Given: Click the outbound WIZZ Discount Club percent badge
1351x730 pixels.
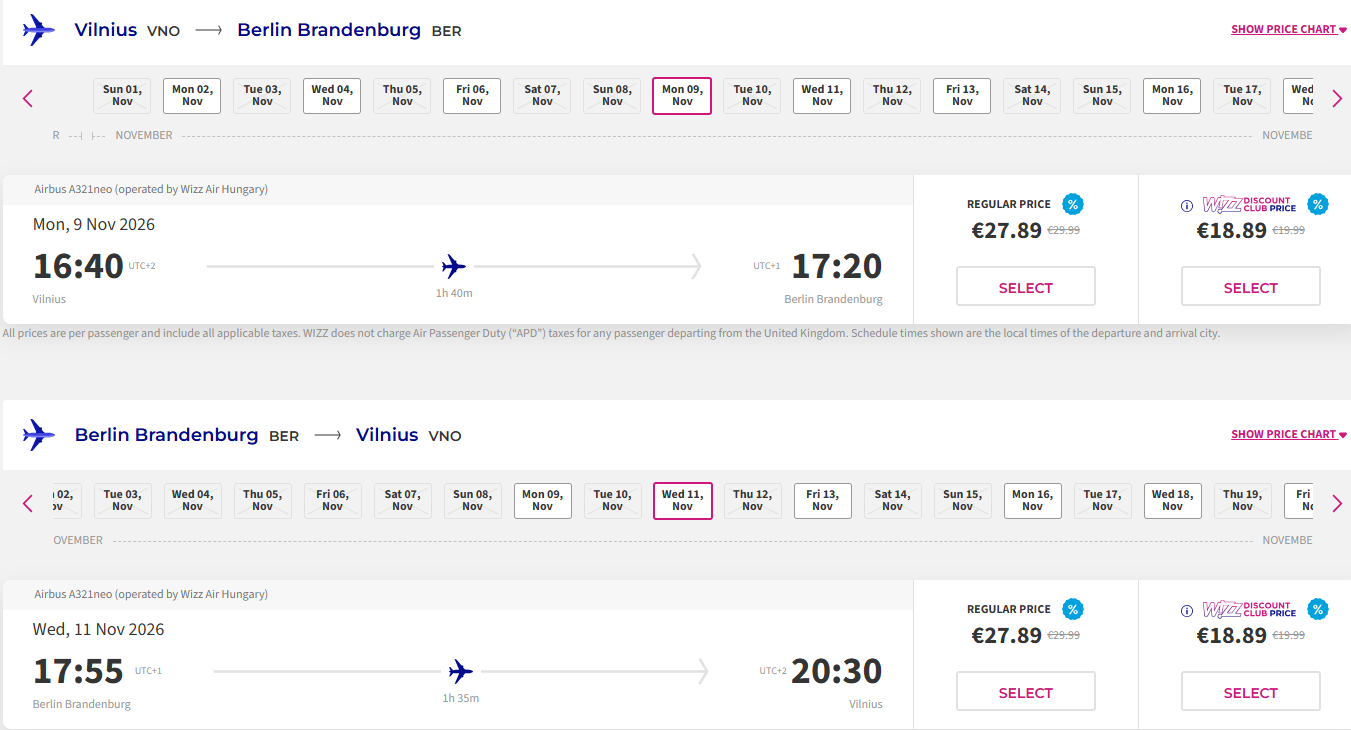Looking at the screenshot, I should pyautogui.click(x=1318, y=204).
